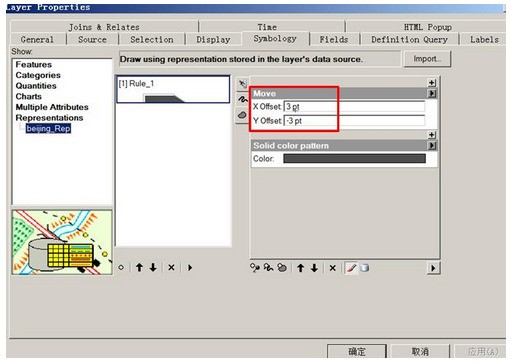Viewport: 511px width, 364px height.
Task: Move Rule_1 up with the up arrow
Action: (x=139, y=267)
